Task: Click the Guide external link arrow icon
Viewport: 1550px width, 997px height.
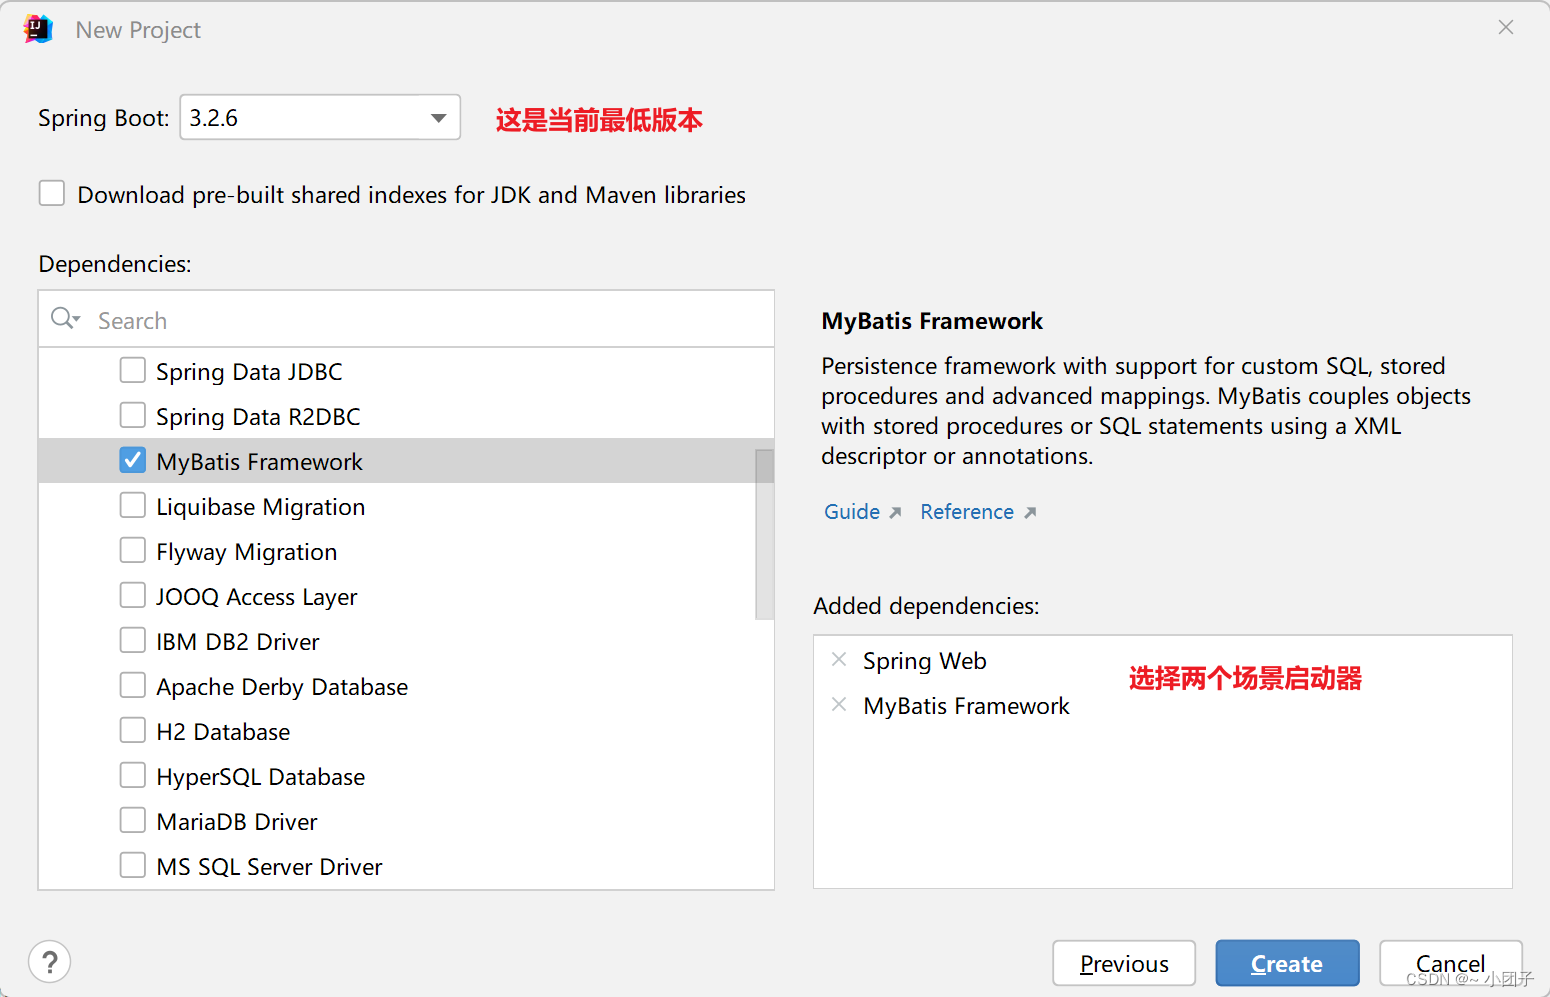Action: tap(895, 512)
